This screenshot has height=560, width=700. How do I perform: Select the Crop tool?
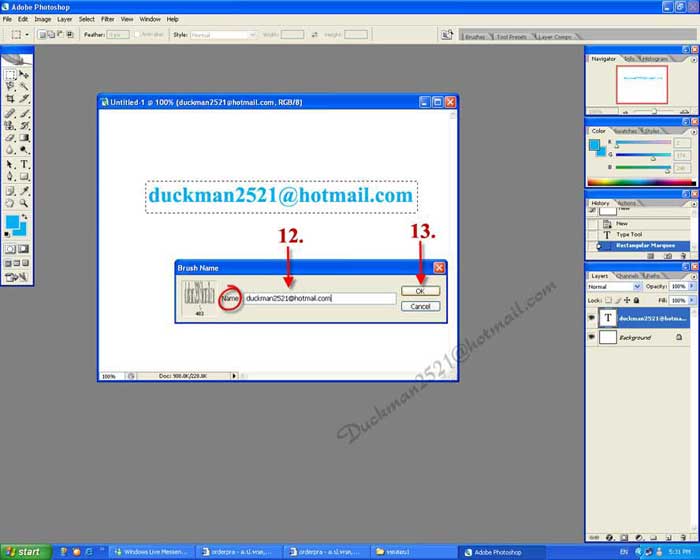(10, 98)
